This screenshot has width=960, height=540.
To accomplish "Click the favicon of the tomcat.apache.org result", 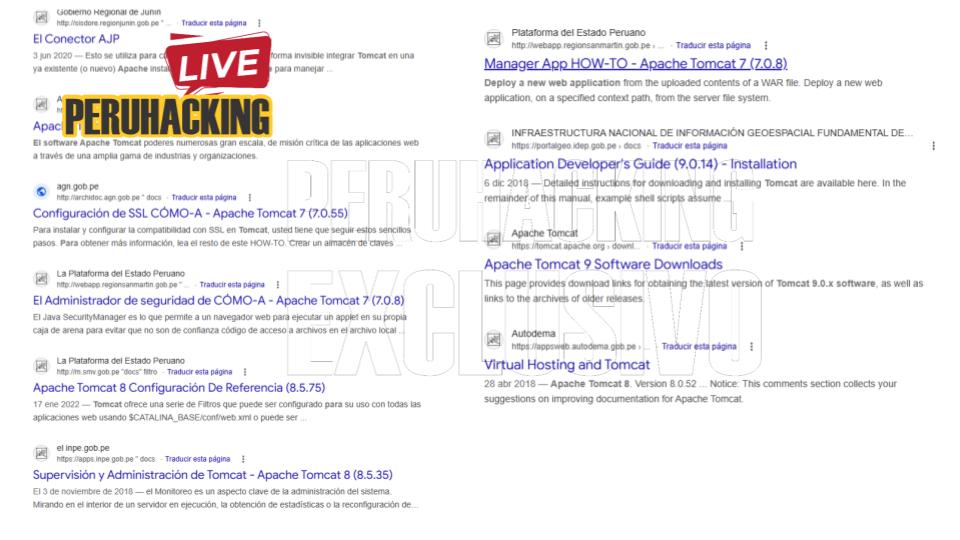I will point(493,239).
